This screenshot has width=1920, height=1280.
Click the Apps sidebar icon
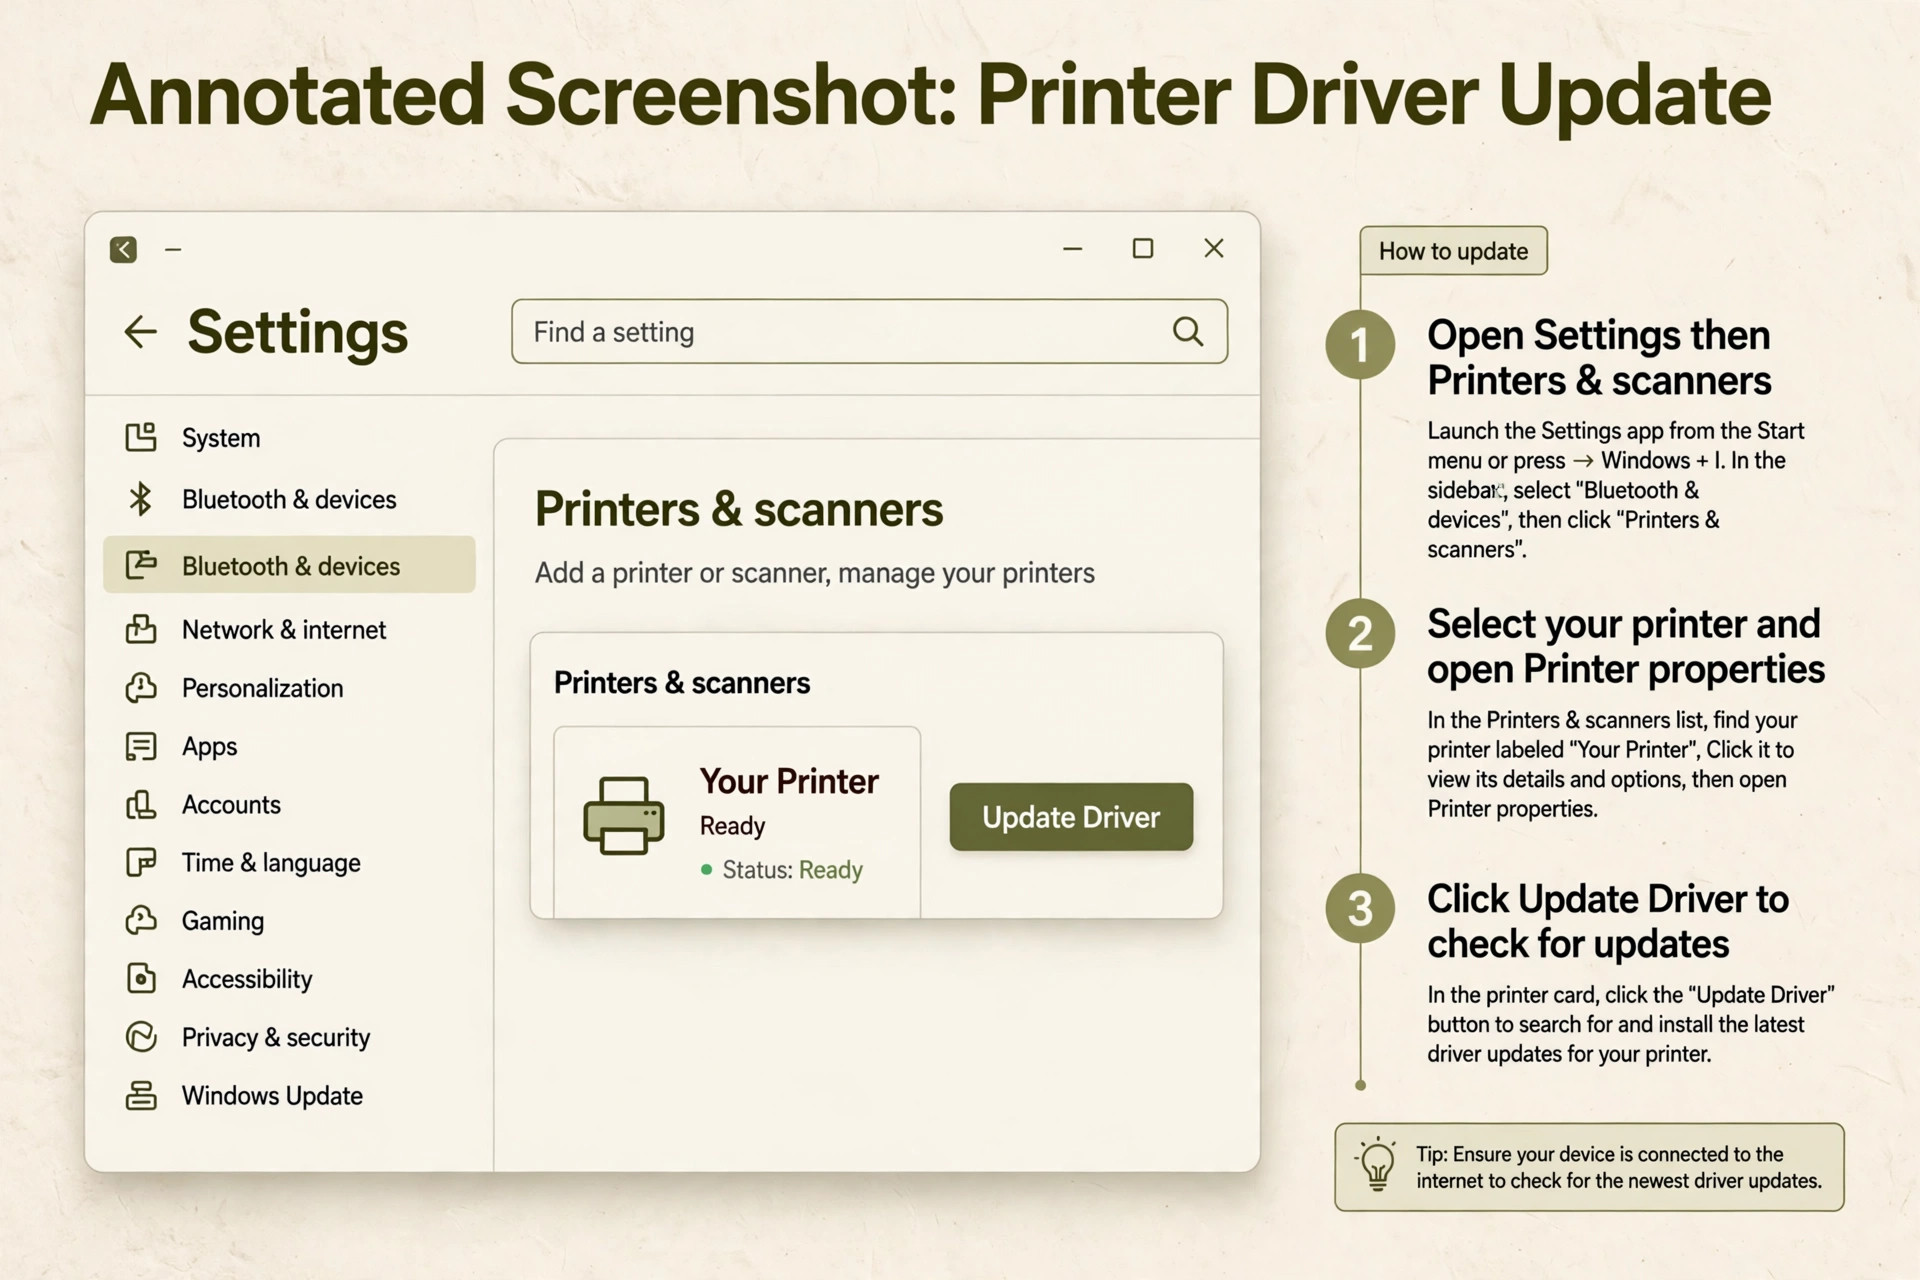point(141,746)
